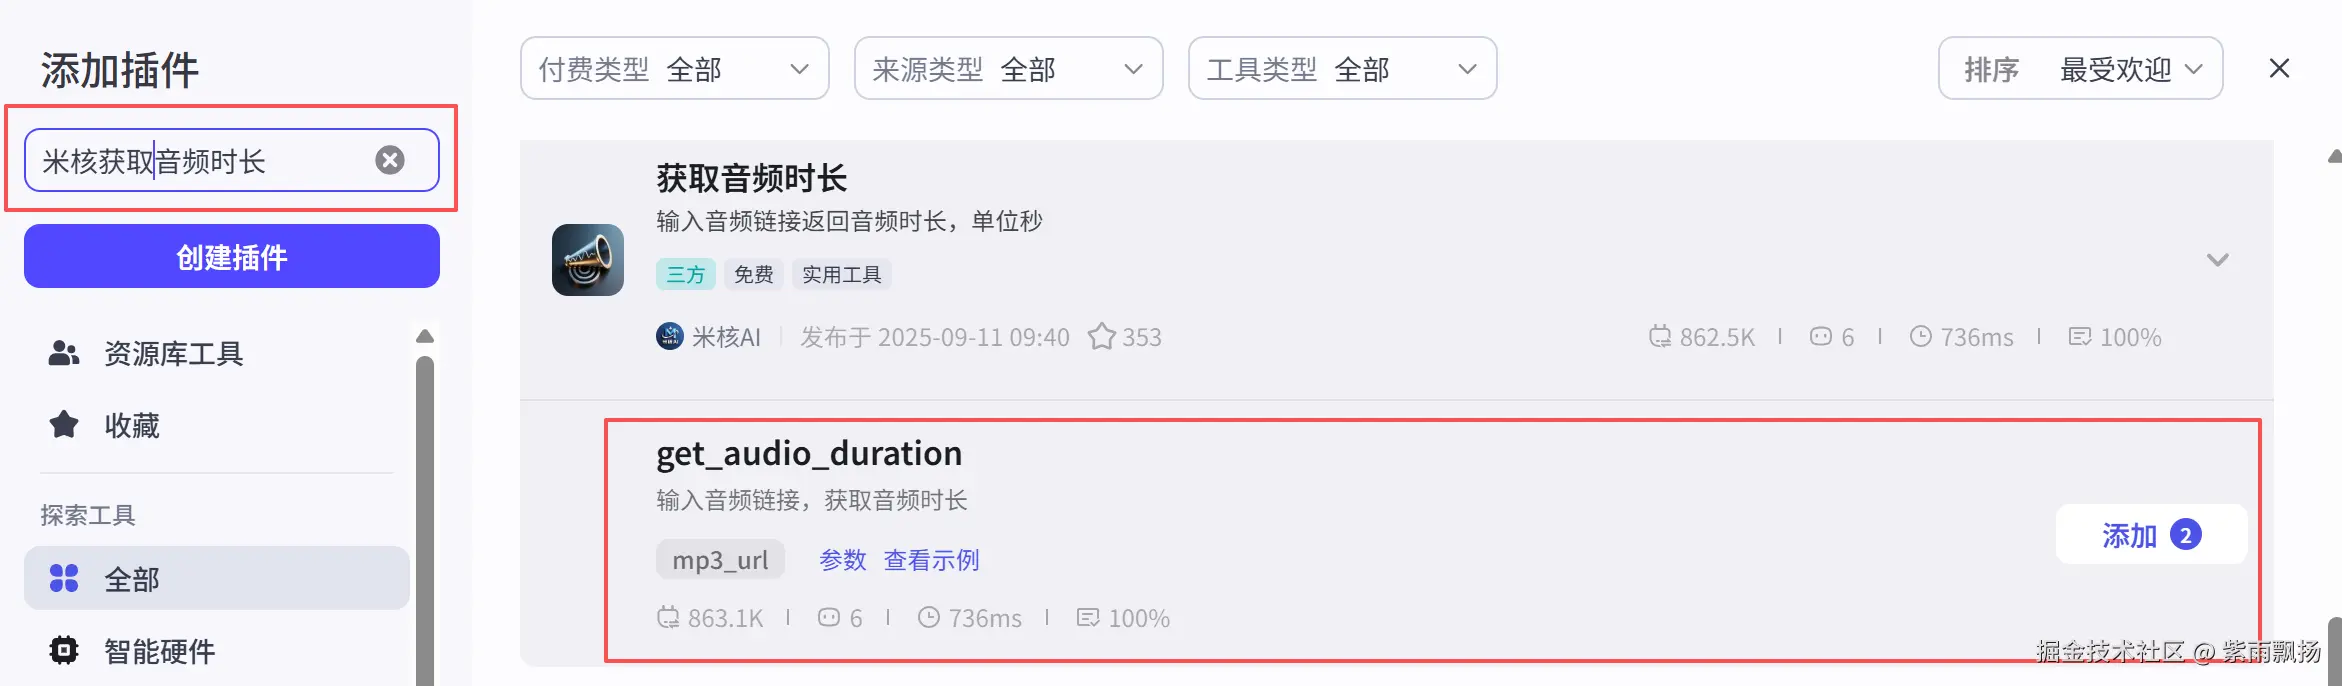The height and width of the screenshot is (686, 2342).
Task: Click into the plugin search input field
Action: click(x=200, y=161)
